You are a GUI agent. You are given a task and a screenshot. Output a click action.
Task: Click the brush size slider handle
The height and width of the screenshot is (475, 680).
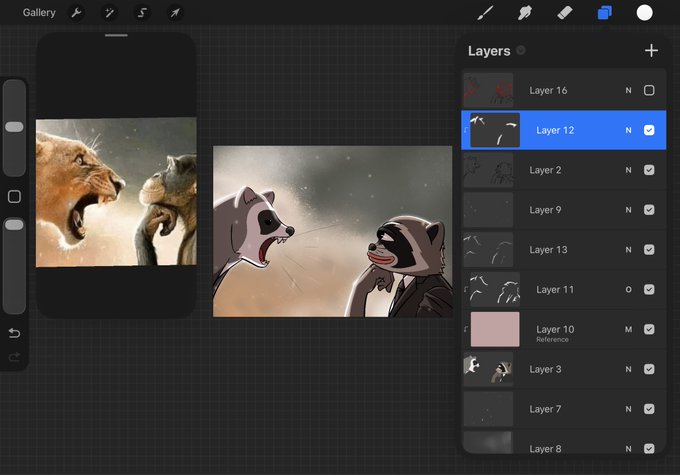click(14, 127)
